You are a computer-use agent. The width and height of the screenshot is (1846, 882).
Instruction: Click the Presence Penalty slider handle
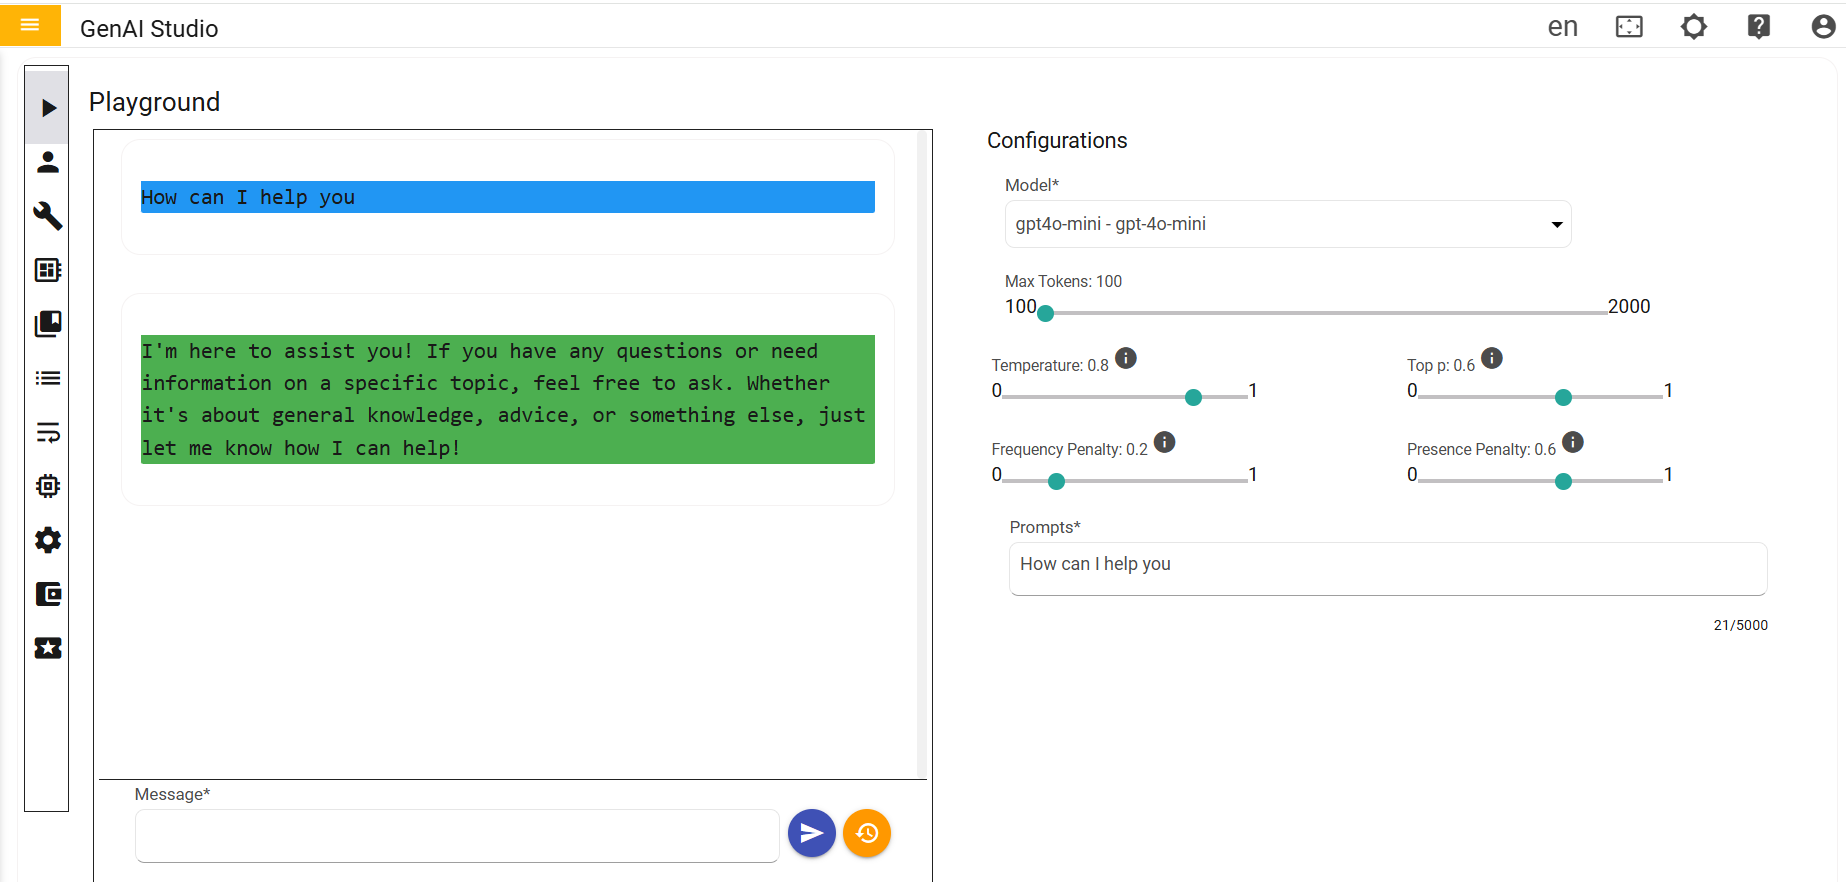(x=1564, y=481)
